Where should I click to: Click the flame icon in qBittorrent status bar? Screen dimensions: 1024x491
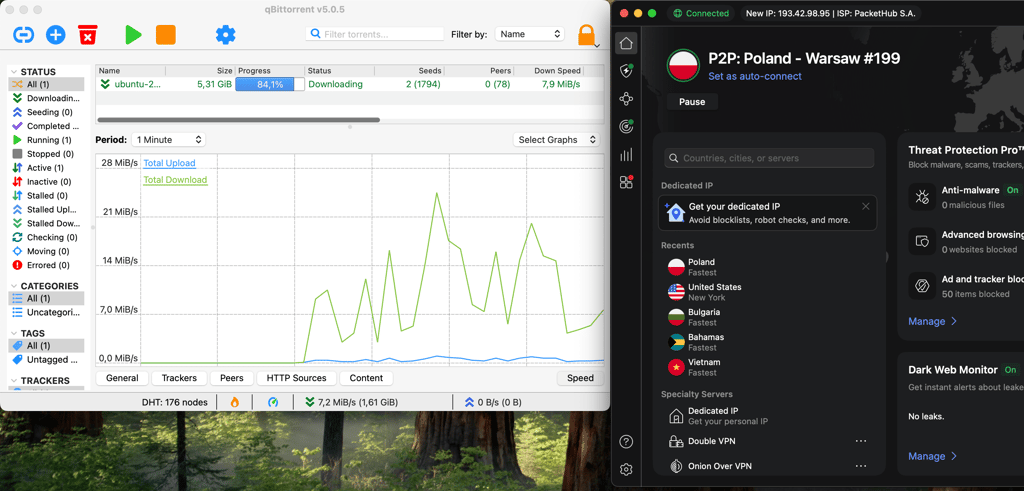pos(234,402)
